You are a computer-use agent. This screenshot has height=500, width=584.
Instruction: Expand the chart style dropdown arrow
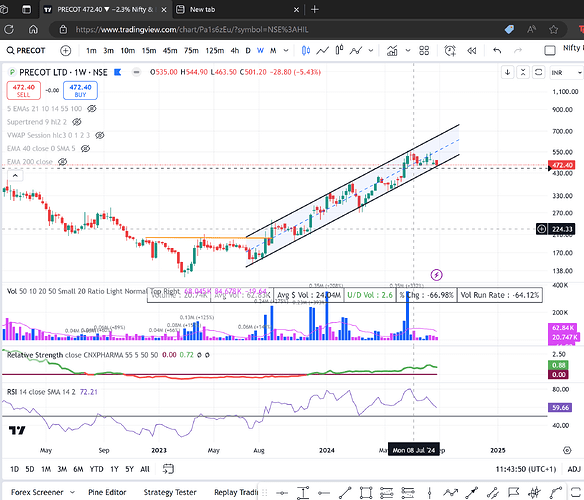[371, 50]
